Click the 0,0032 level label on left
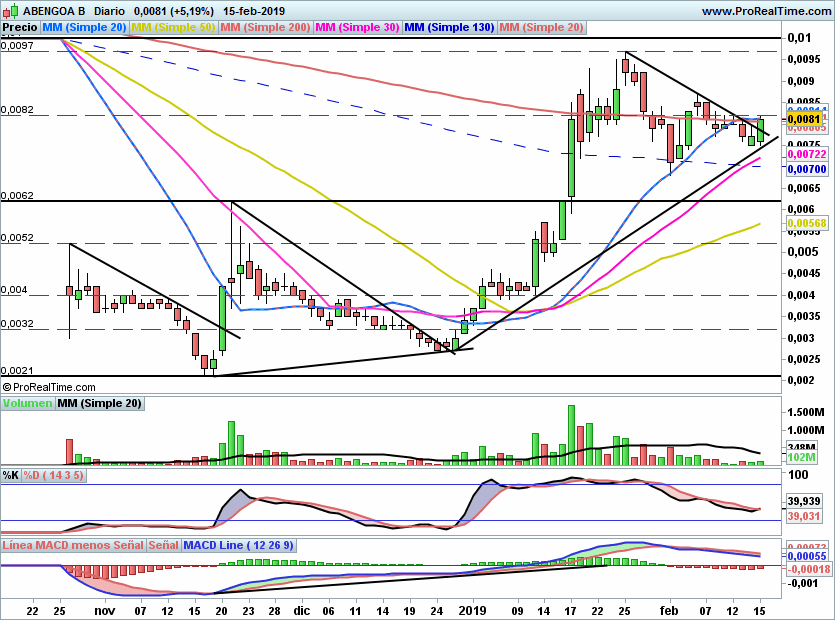Image resolution: width=835 pixels, height=620 pixels. pyautogui.click(x=17, y=324)
